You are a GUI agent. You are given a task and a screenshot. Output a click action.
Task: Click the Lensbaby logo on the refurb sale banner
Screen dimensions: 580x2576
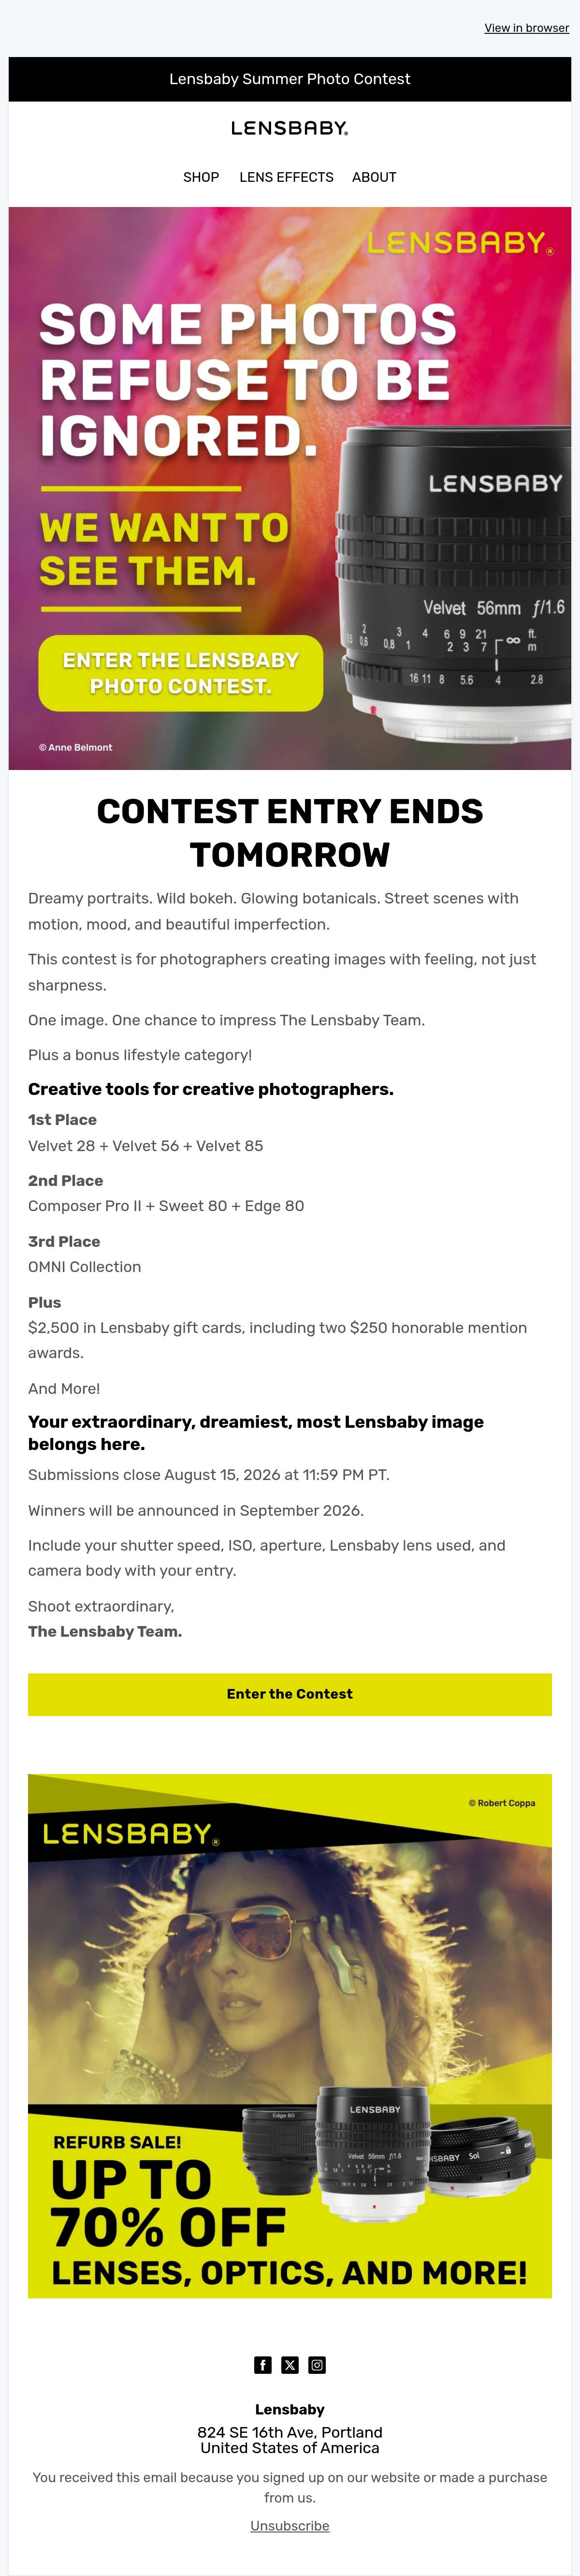click(x=130, y=1833)
